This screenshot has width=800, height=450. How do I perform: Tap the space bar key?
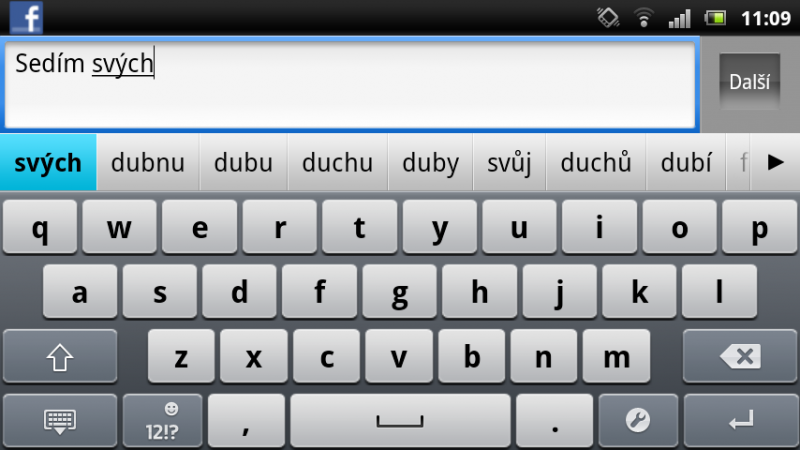(400, 420)
